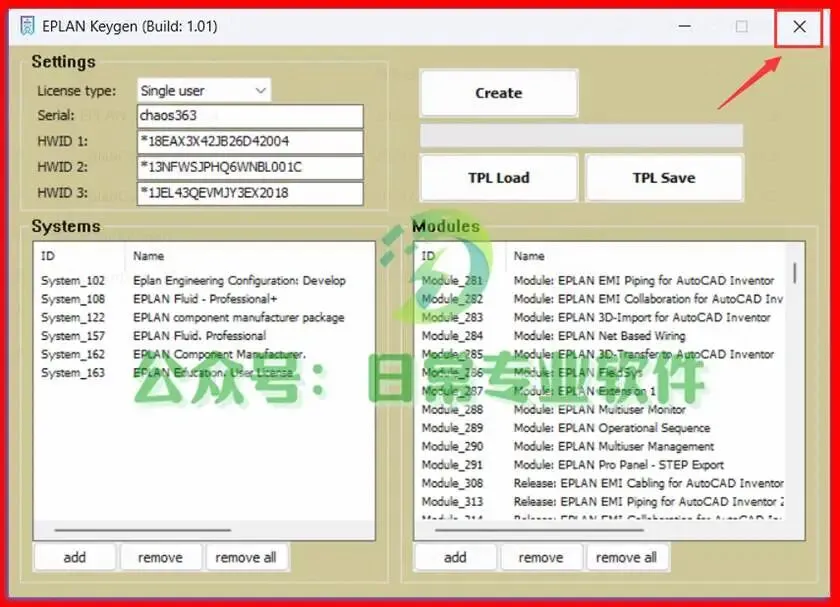
Task: Click the TPL Load button
Action: [x=499, y=178]
